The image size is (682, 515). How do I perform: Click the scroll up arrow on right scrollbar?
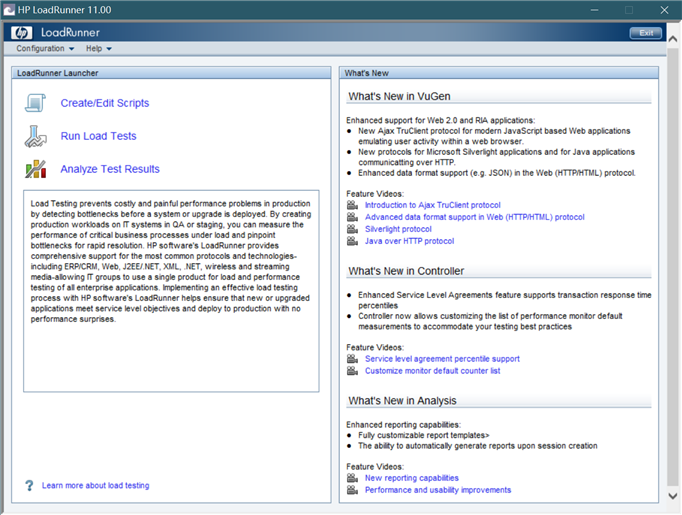pos(672,39)
